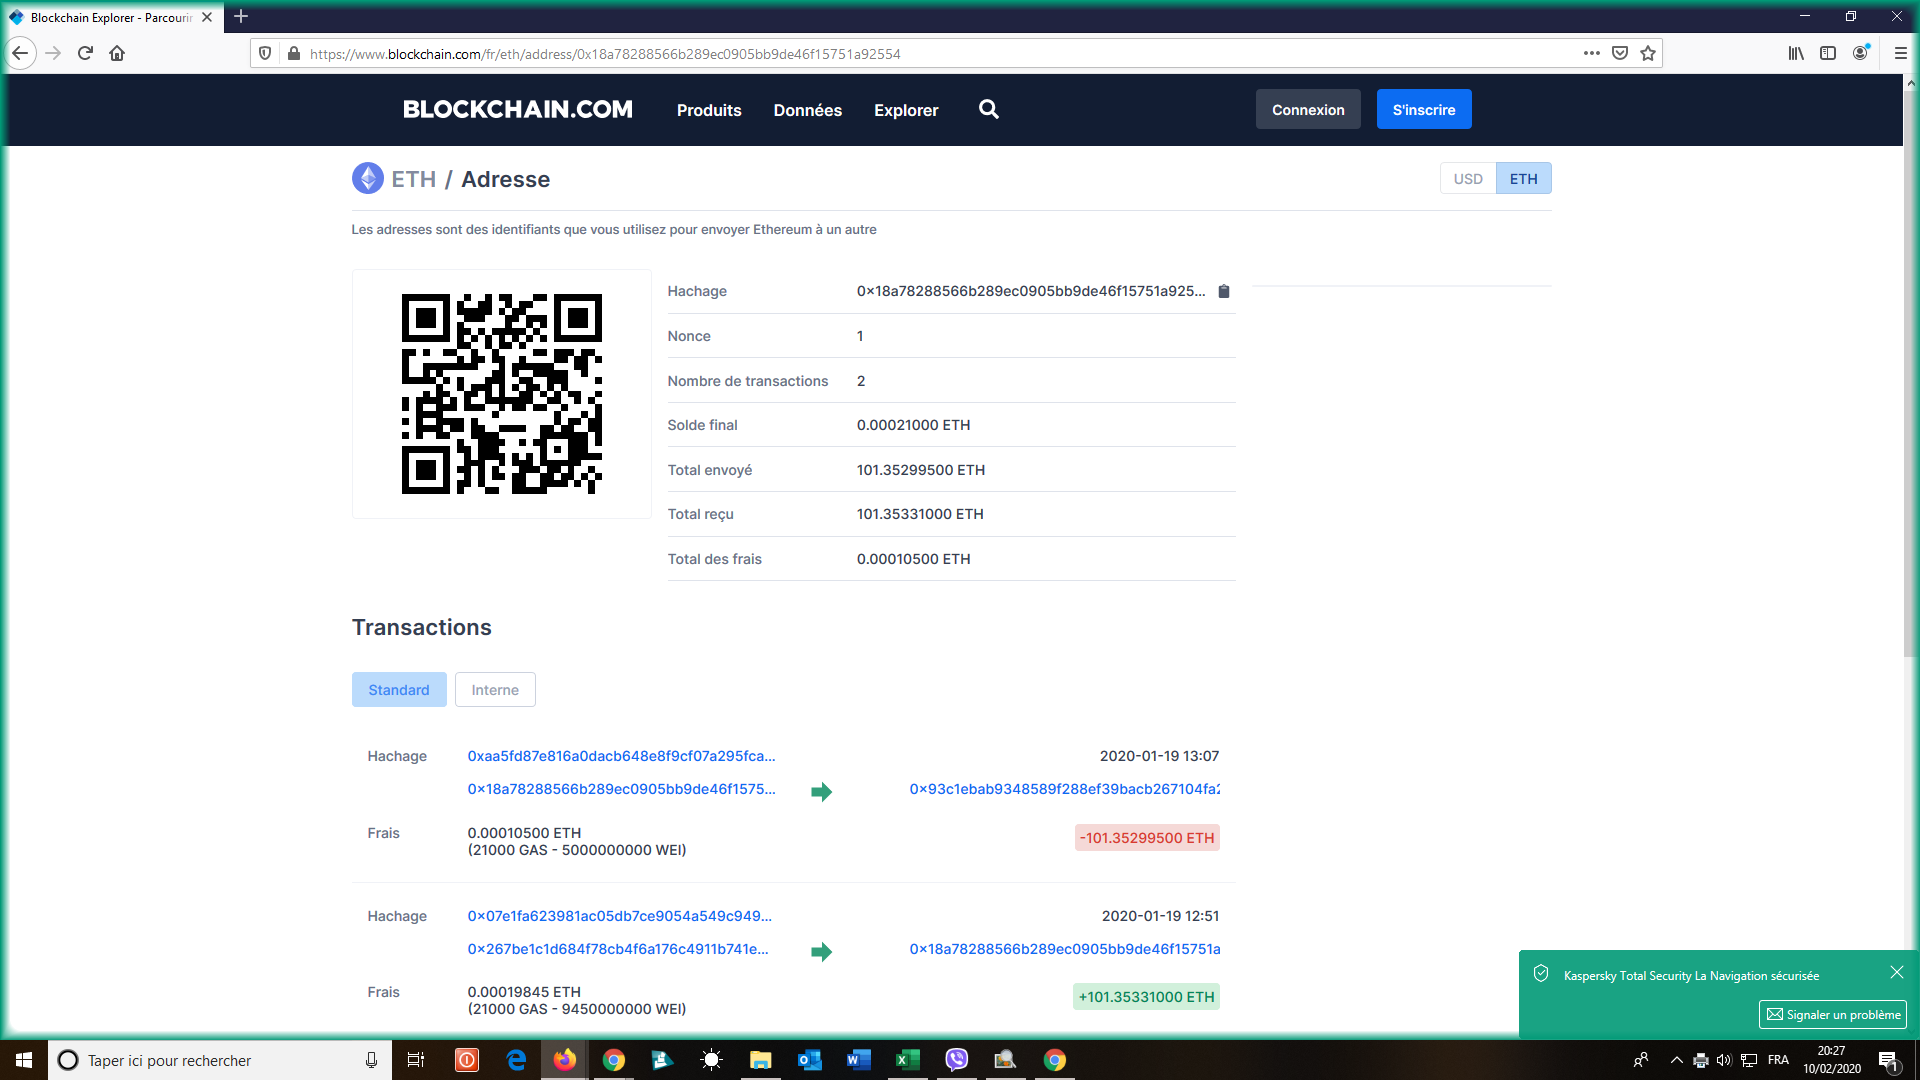Expand the Produits navigation menu
The height and width of the screenshot is (1080, 1920).
[708, 110]
